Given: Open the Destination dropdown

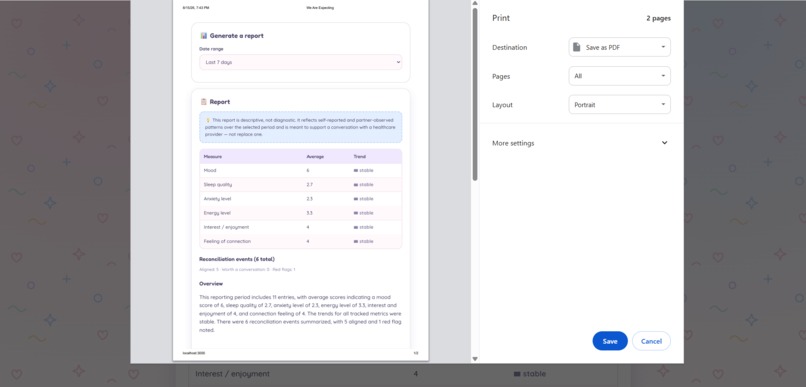Looking at the screenshot, I should coord(619,47).
